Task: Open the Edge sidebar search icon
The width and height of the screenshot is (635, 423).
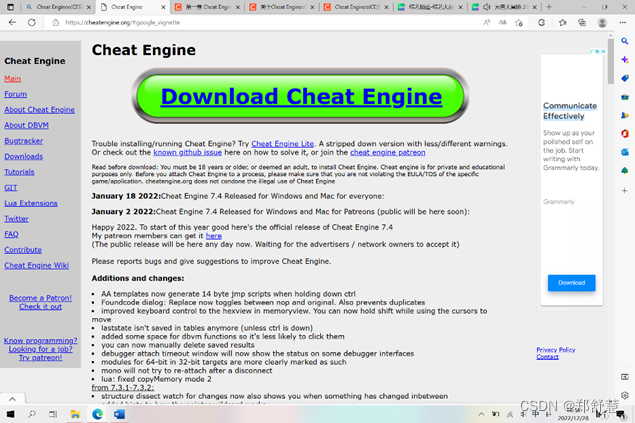Action: pyautogui.click(x=624, y=41)
